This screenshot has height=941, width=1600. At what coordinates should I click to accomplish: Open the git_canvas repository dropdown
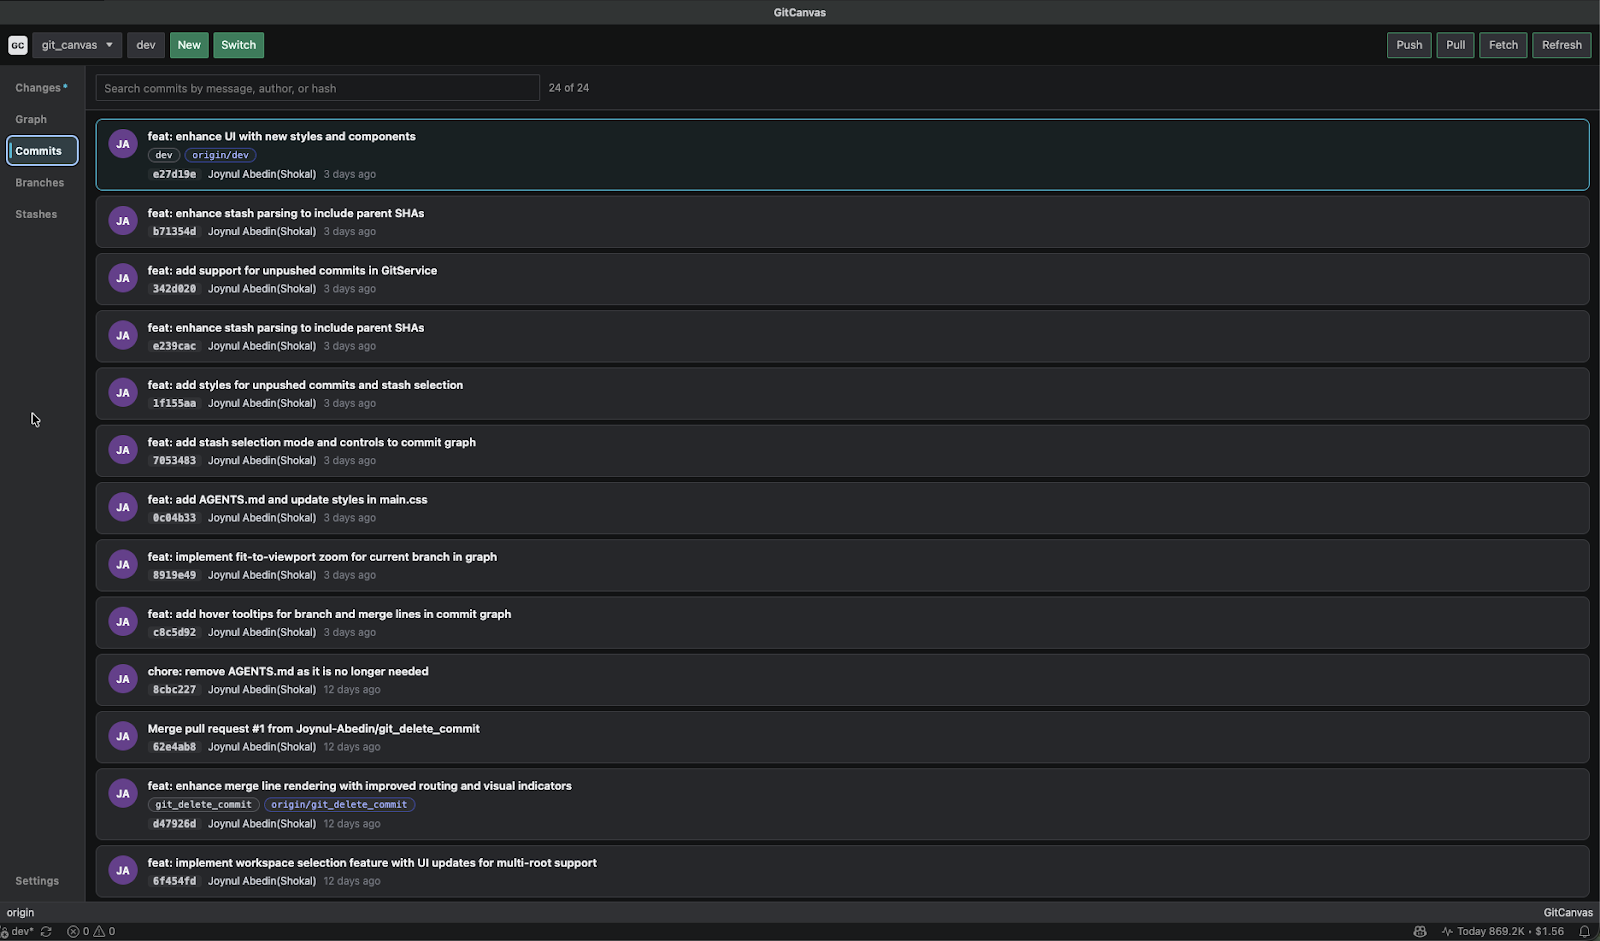pyautogui.click(x=77, y=45)
